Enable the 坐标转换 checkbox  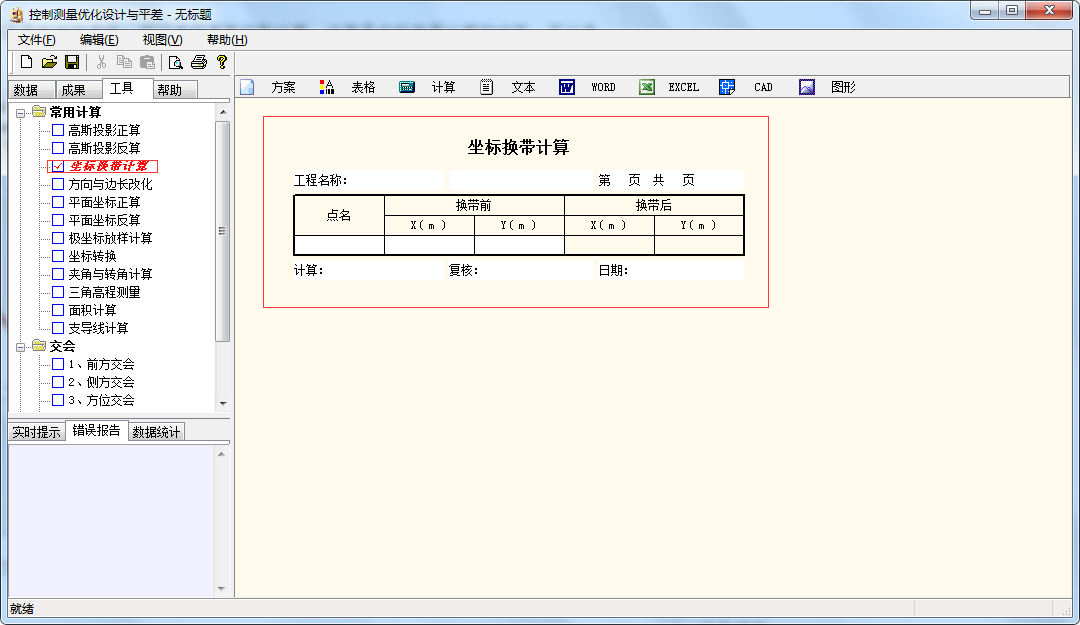click(x=58, y=256)
